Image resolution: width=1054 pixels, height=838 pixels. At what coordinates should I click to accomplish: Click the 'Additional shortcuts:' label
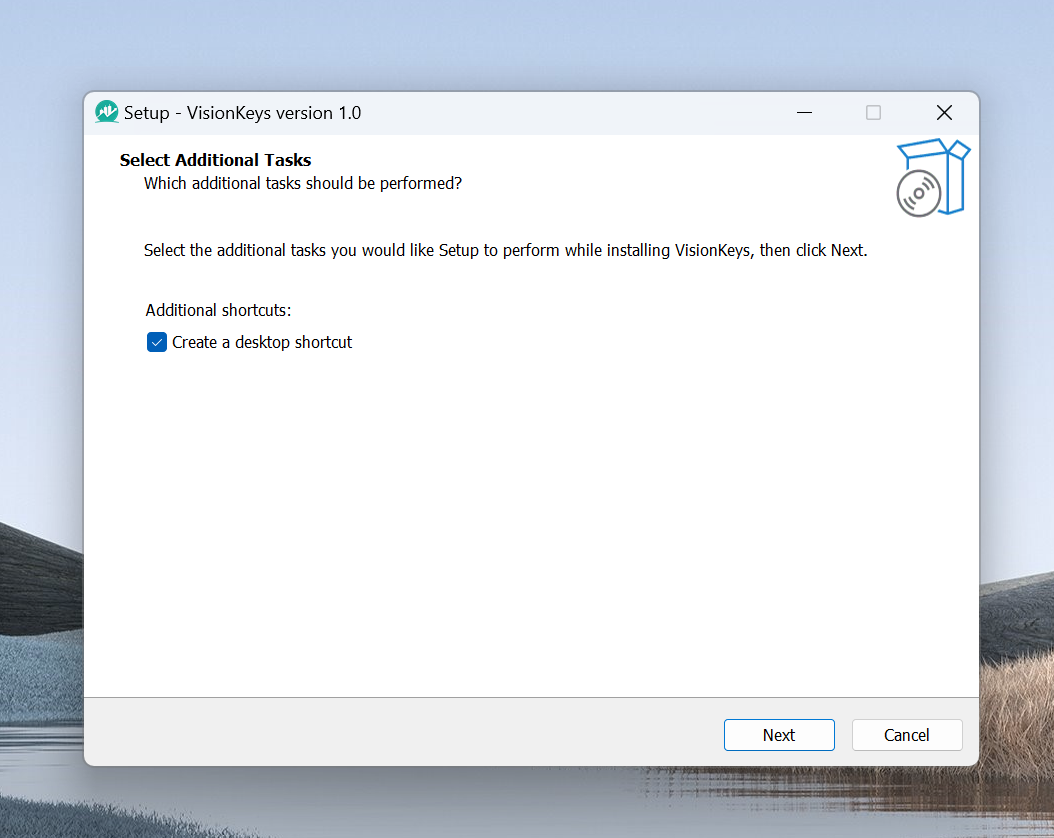218,310
